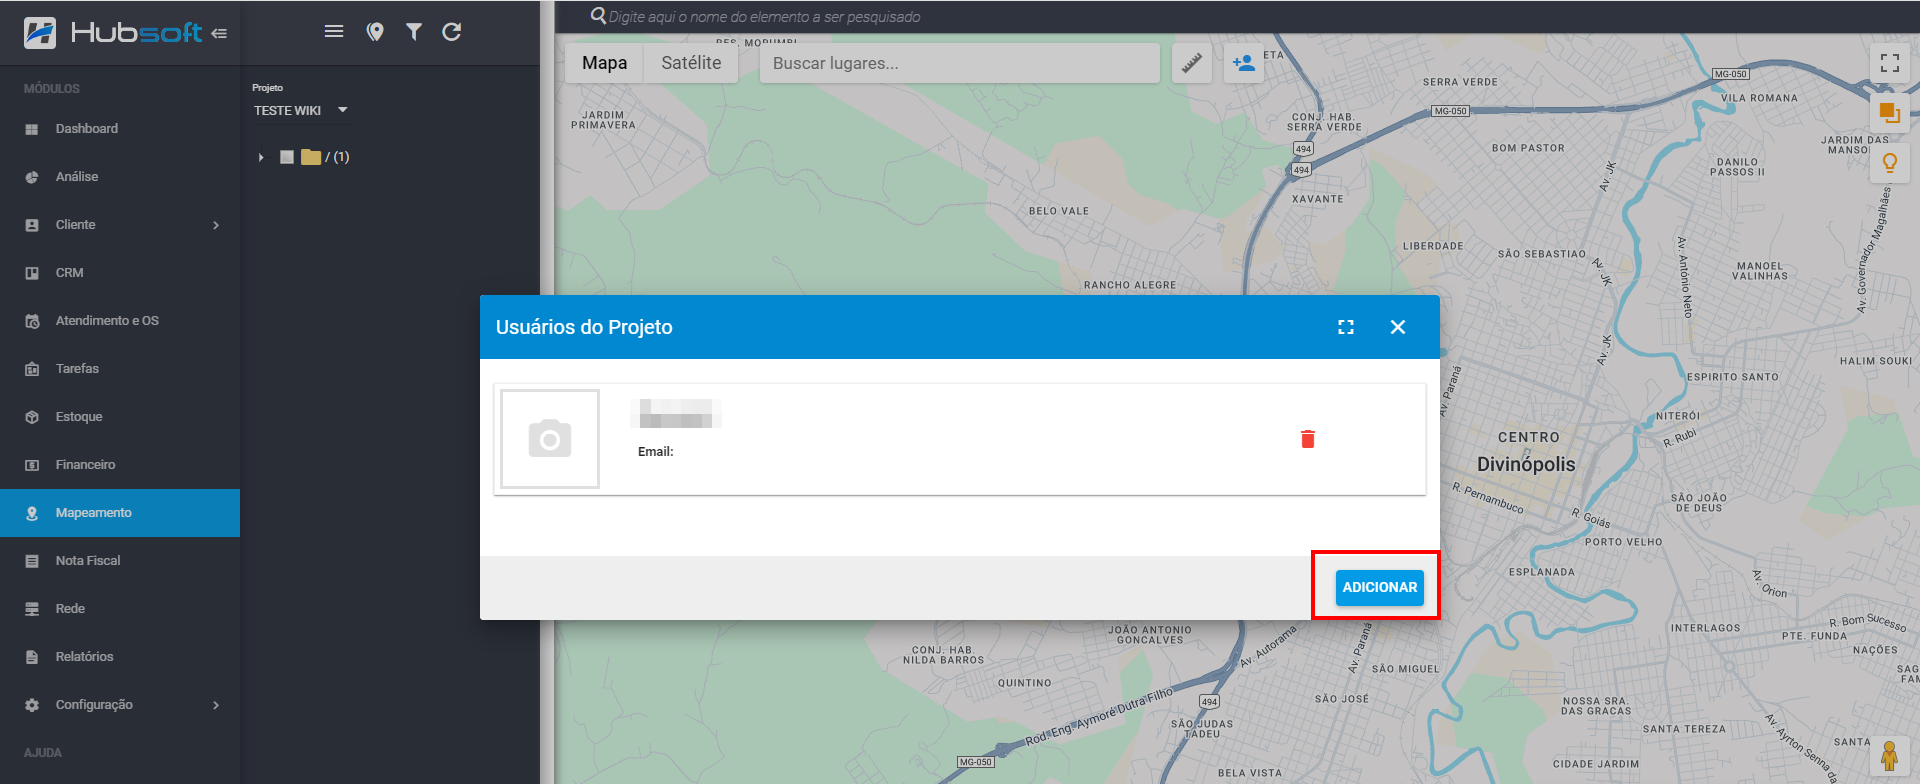Click the orange layers icon on map
This screenshot has width=1920, height=784.
coord(1890,112)
